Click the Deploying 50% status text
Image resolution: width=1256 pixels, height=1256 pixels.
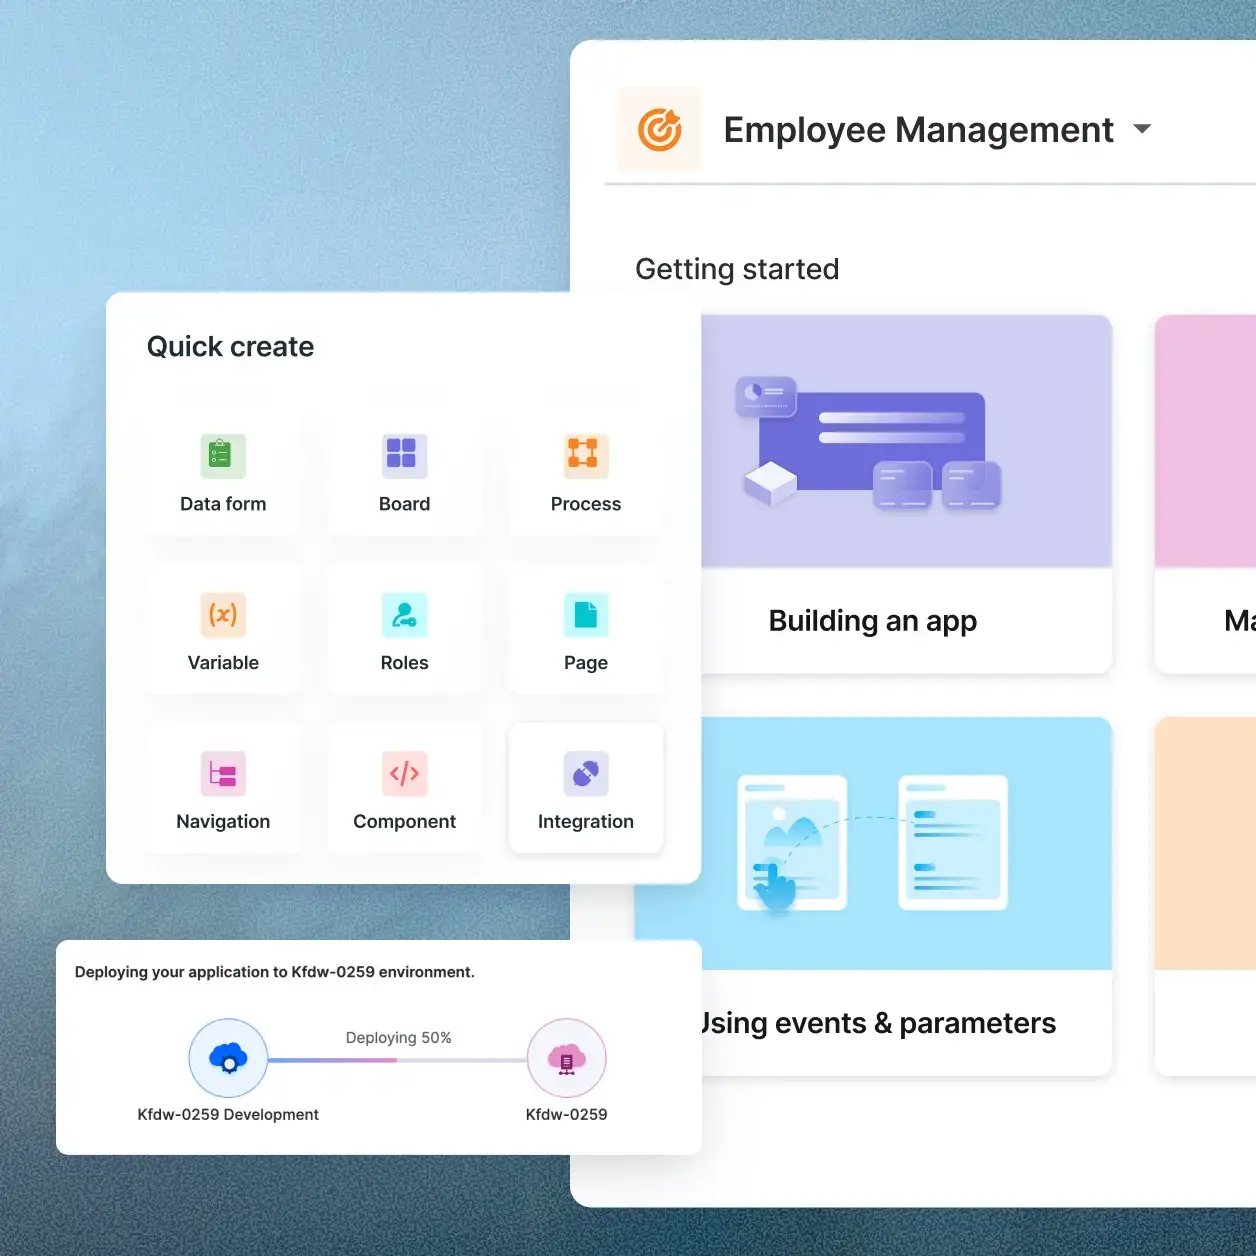[398, 1038]
